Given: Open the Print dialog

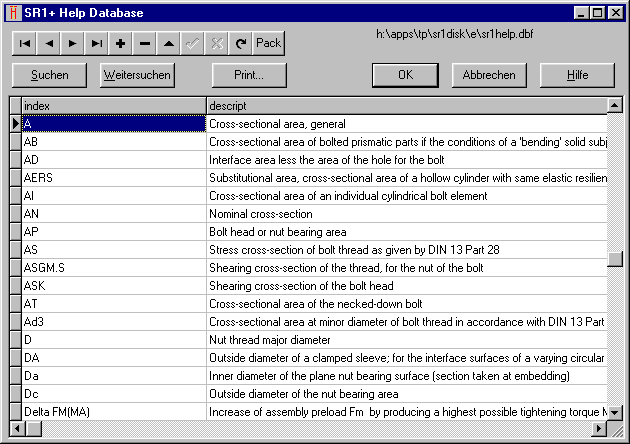Looking at the screenshot, I should (x=250, y=75).
